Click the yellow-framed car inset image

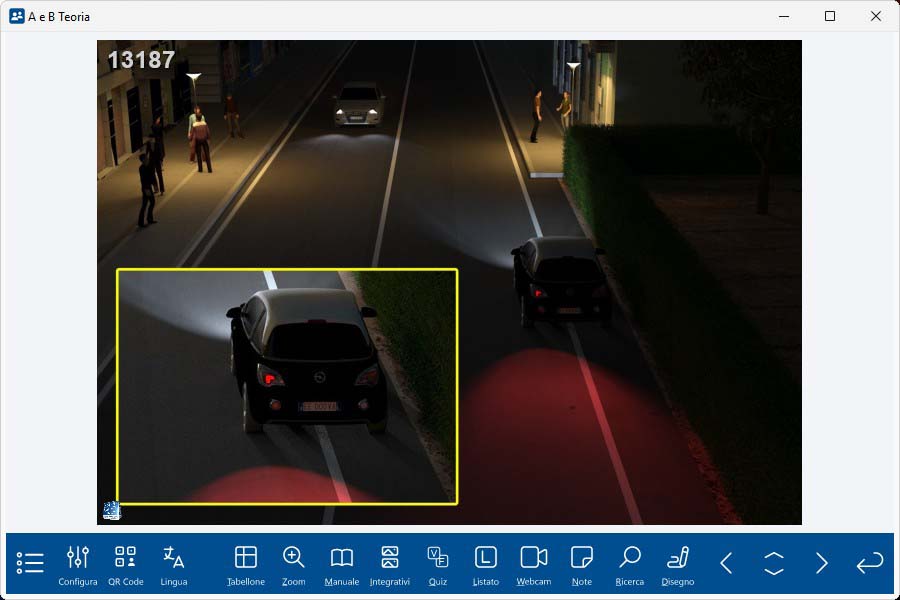pyautogui.click(x=287, y=386)
